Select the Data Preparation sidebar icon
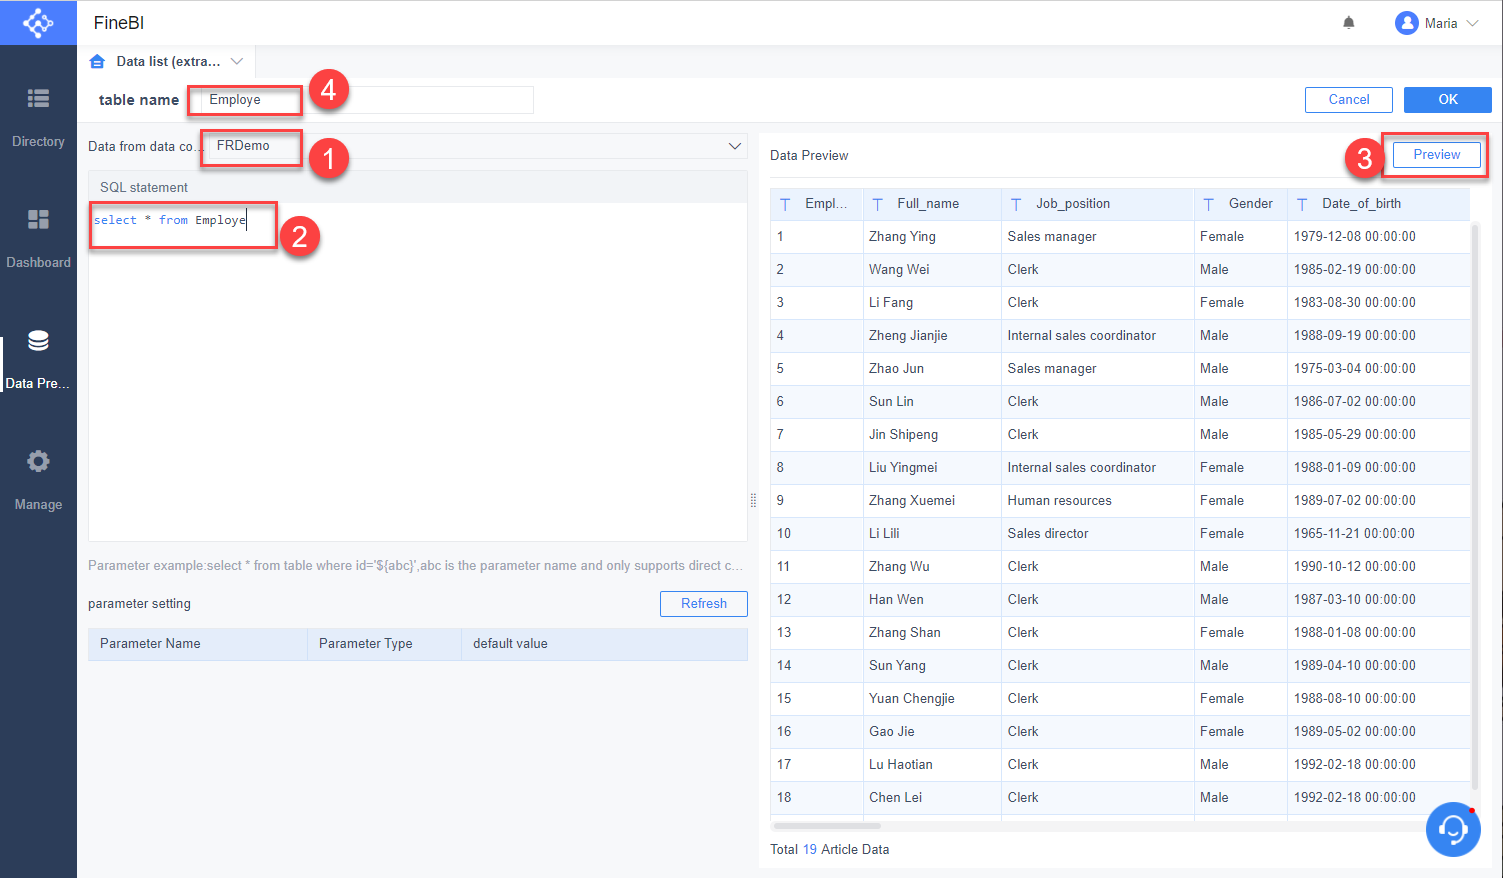Screen dimensions: 1503x878 38,340
